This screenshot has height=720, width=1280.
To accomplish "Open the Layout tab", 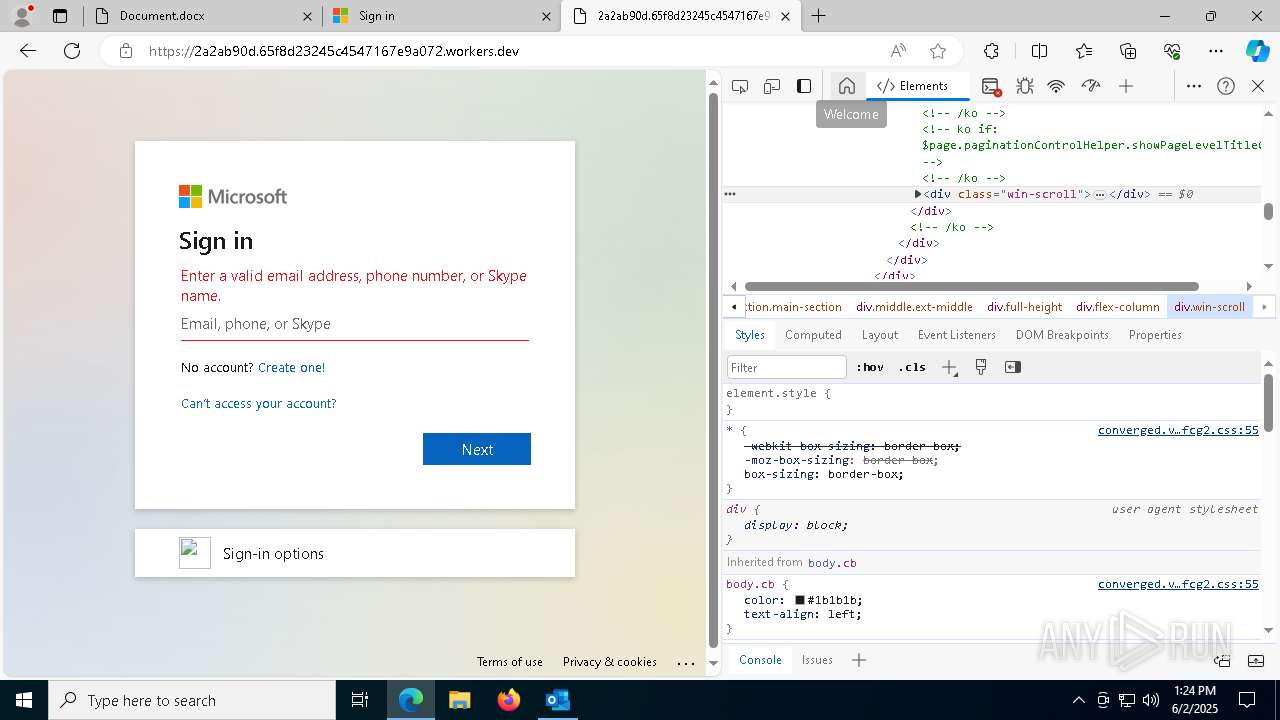I will pos(880,335).
